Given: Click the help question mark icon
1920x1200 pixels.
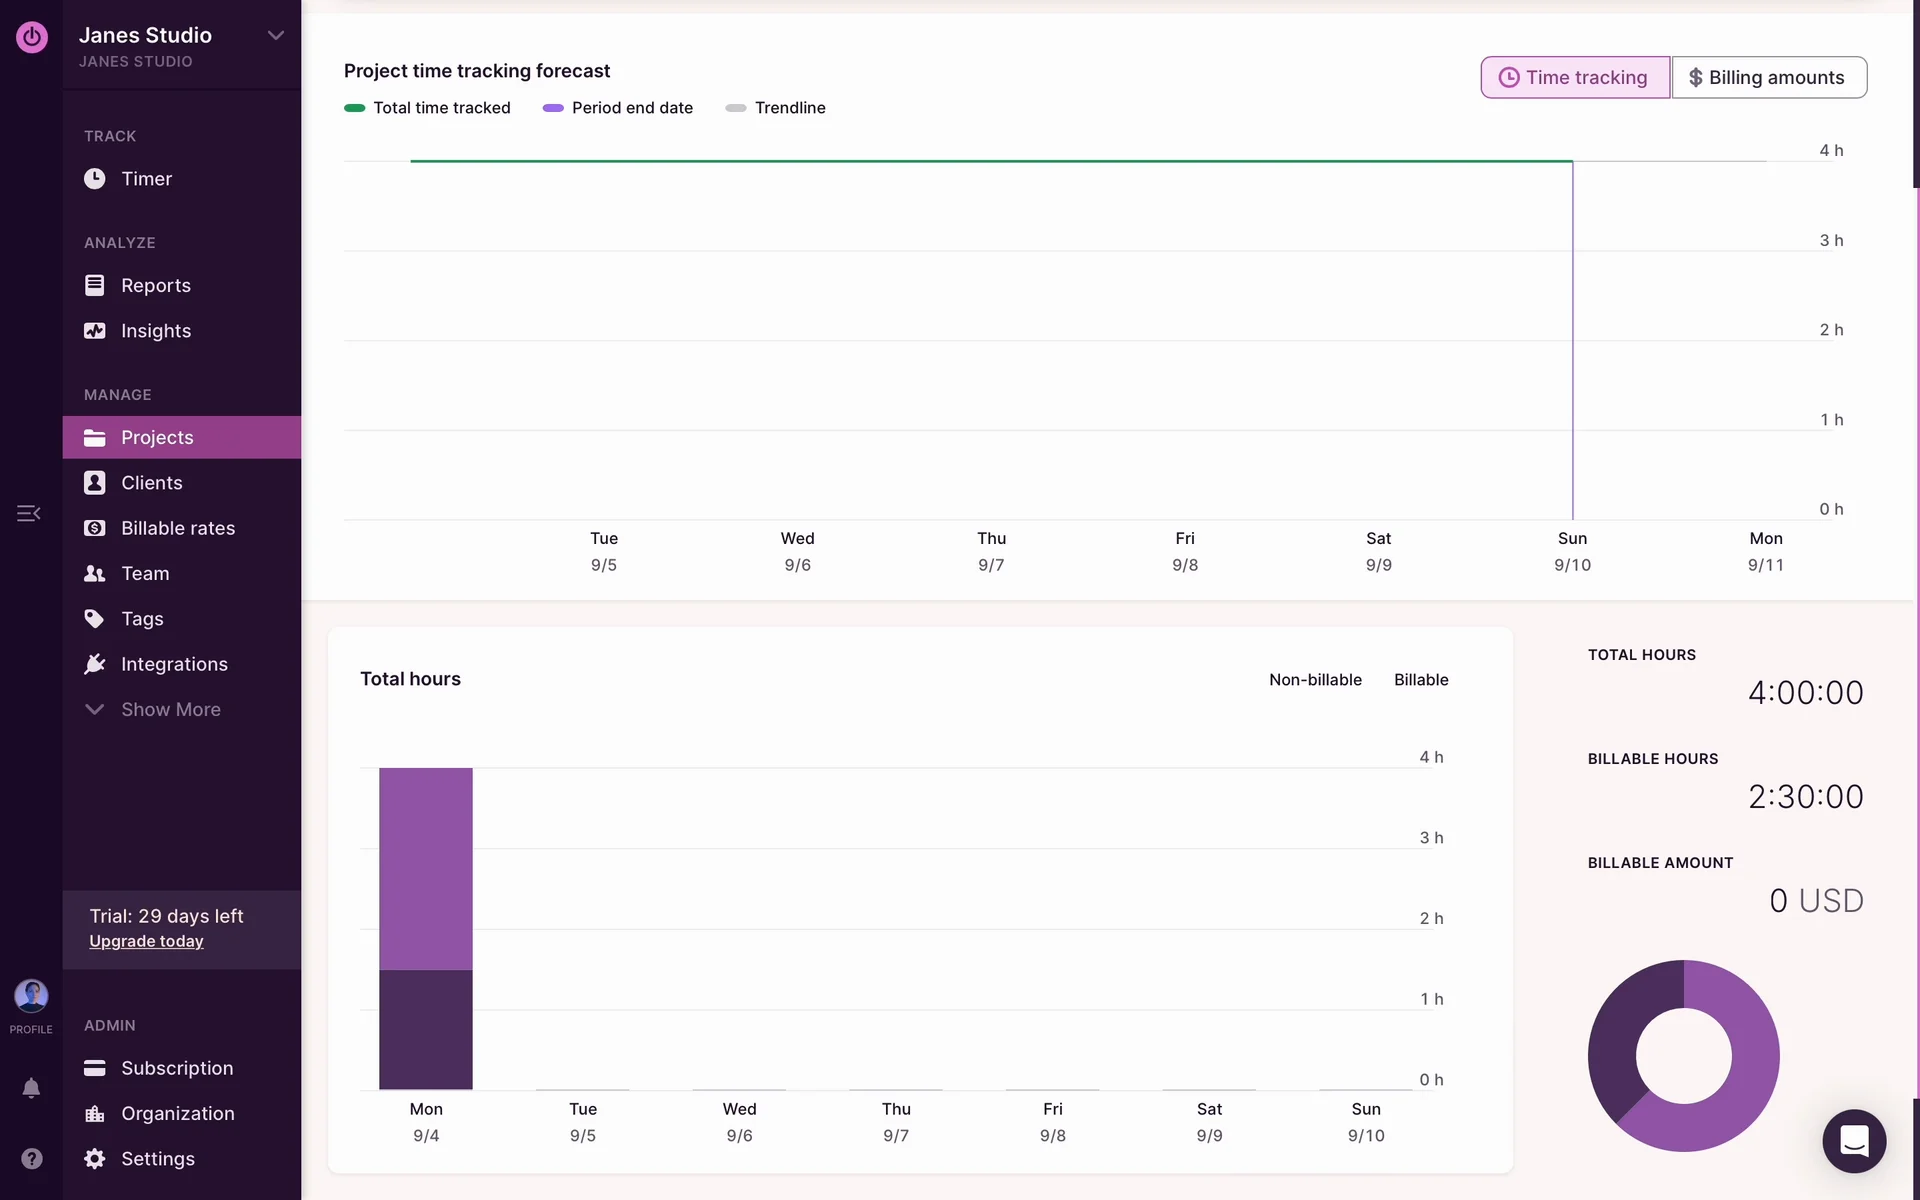Looking at the screenshot, I should pyautogui.click(x=31, y=1158).
